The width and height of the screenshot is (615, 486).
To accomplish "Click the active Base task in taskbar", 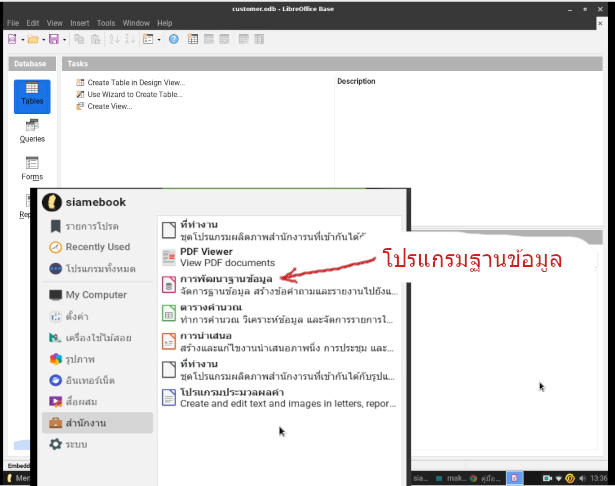I will click(514, 478).
